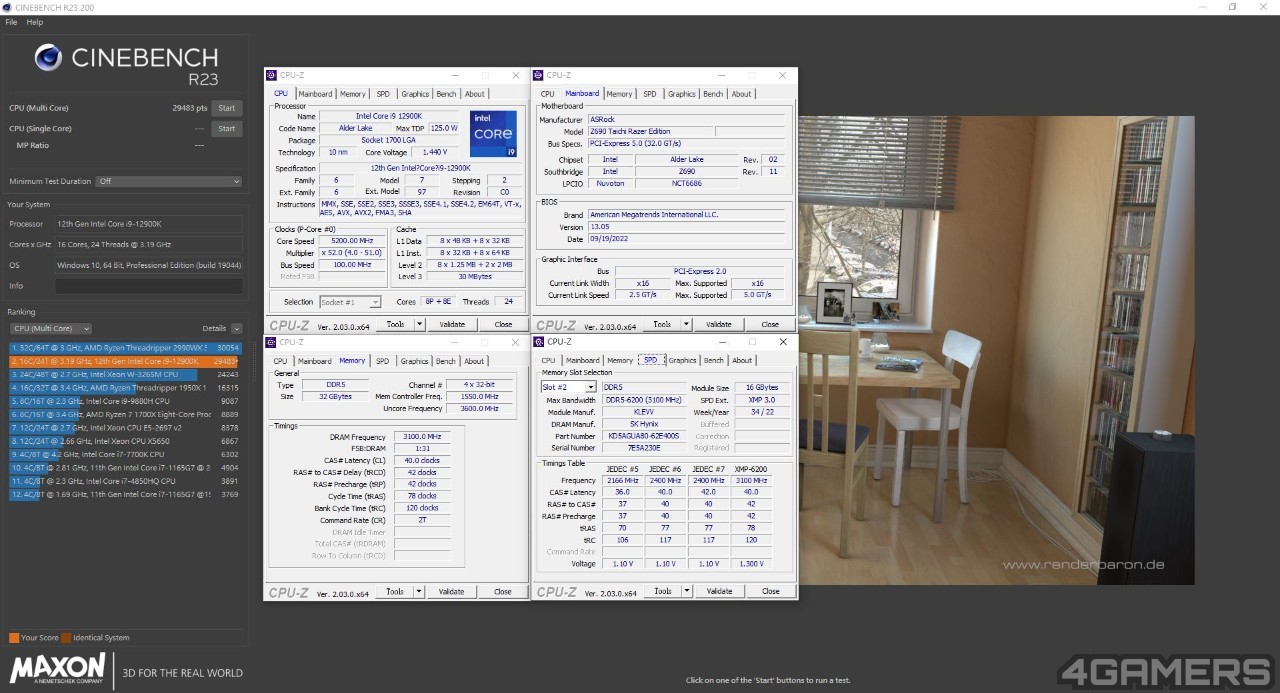
Task: Start the CPU (Single Core) test
Action: tap(227, 128)
